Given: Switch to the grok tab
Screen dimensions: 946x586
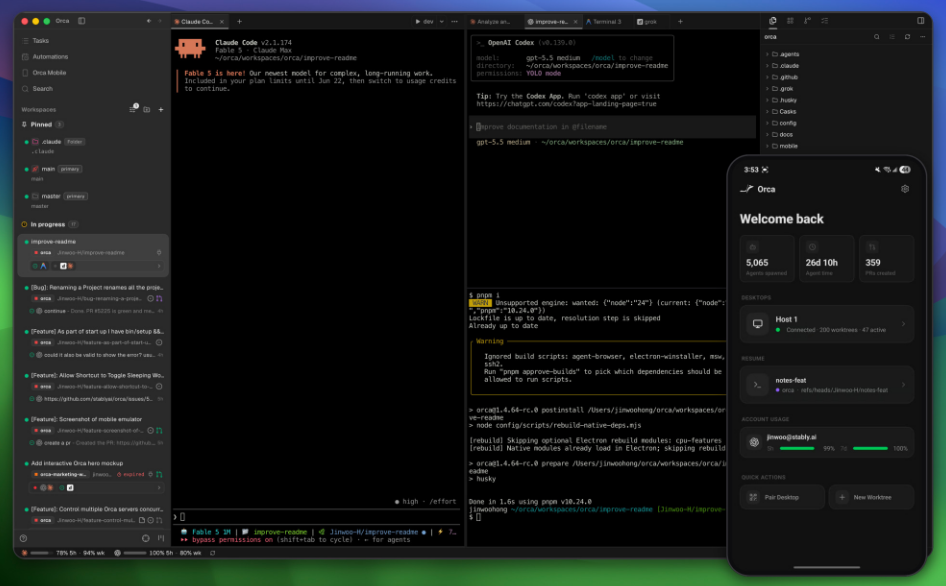Looking at the screenshot, I should [647, 22].
